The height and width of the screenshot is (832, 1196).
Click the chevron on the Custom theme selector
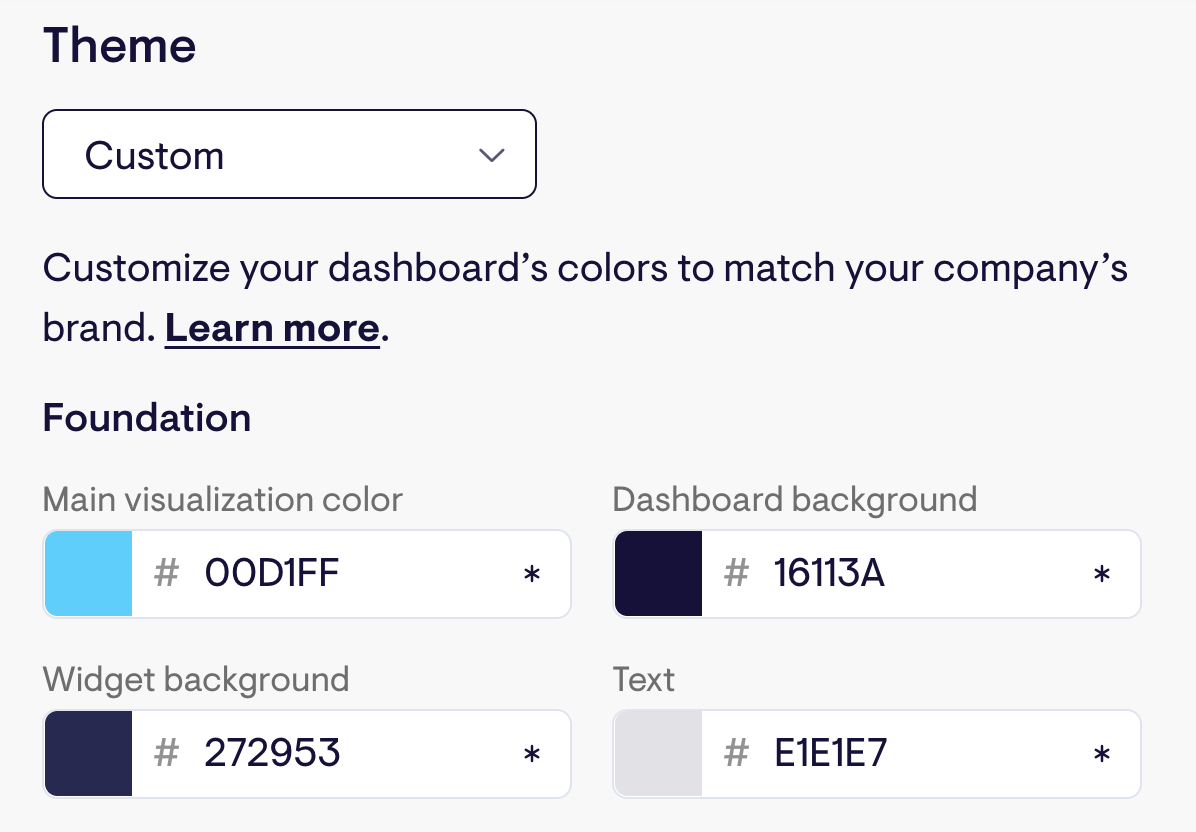click(490, 155)
